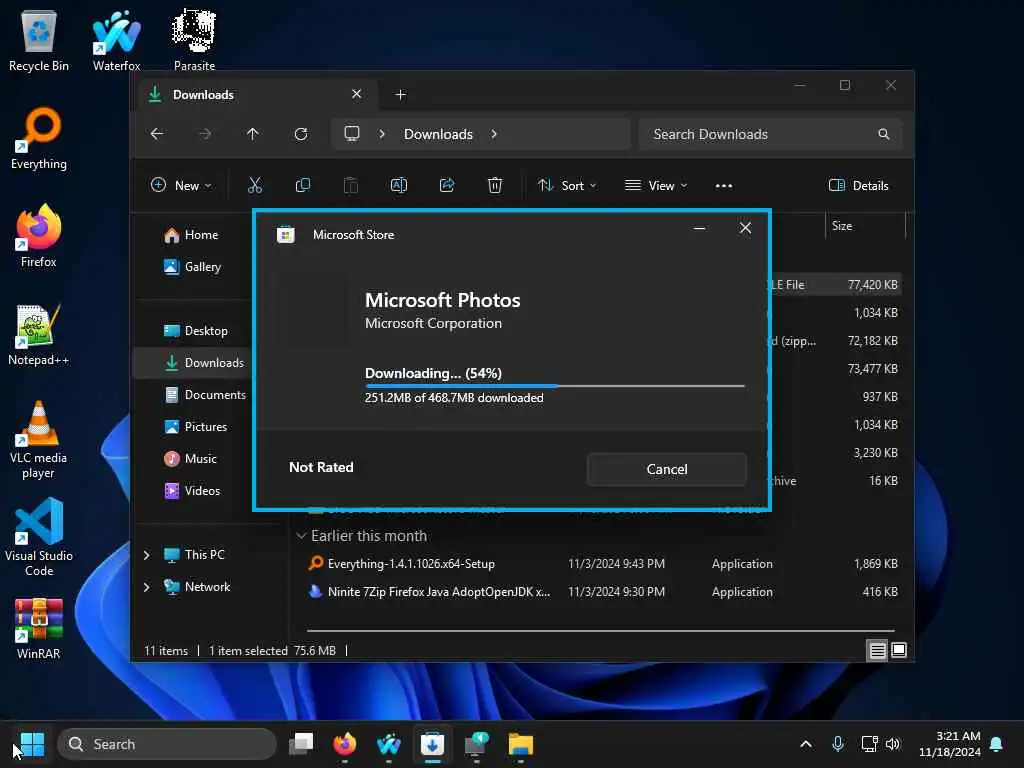Open Documents in the navigation pane
The image size is (1024, 768).
[x=205, y=395]
